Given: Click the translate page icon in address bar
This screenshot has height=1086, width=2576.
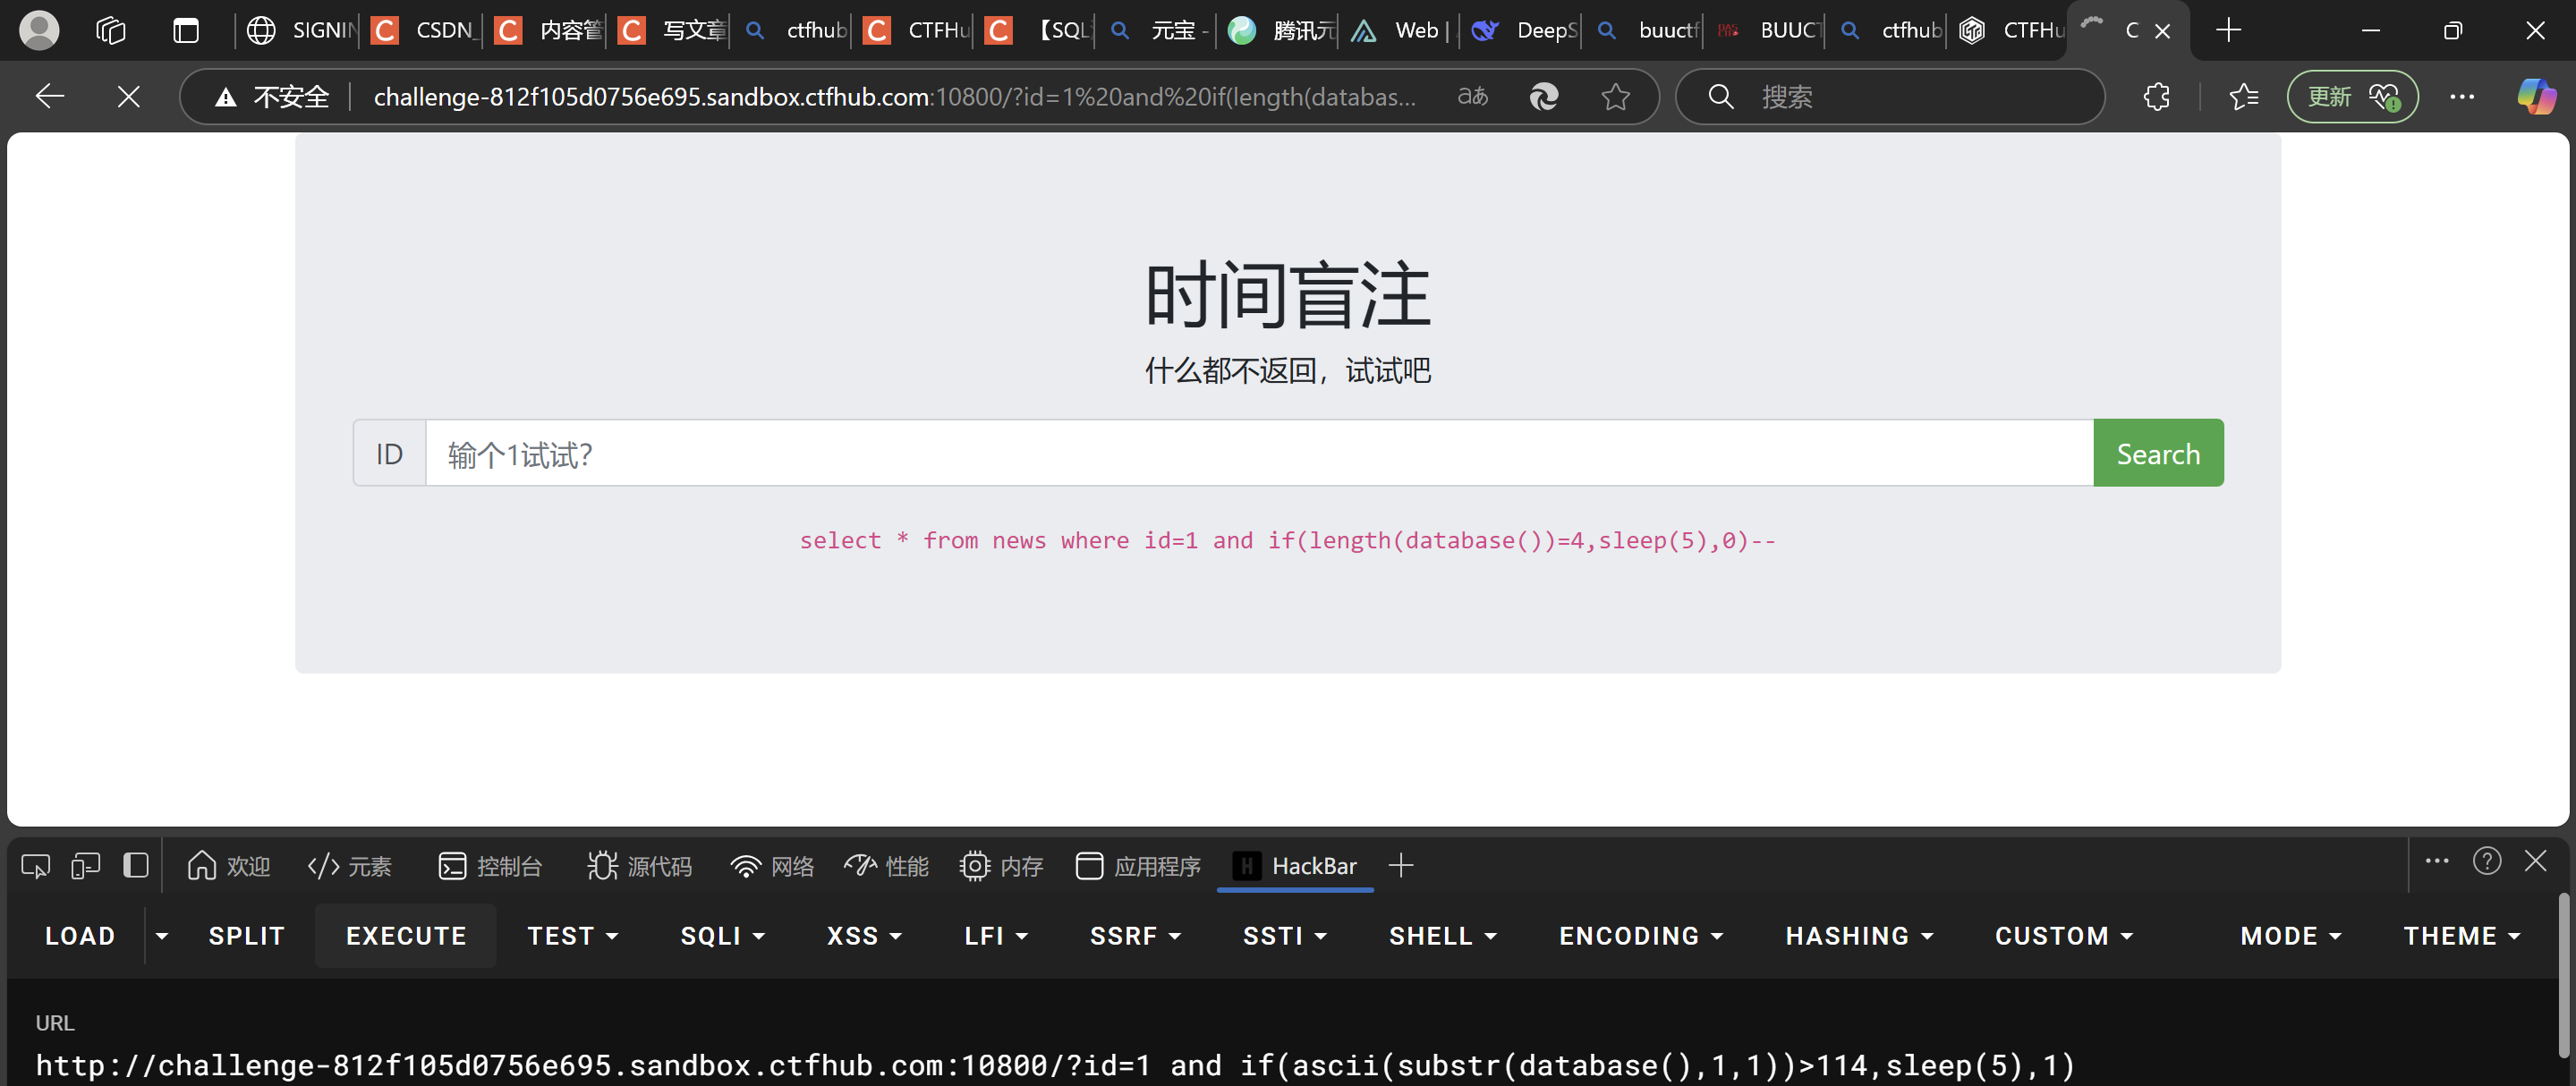Looking at the screenshot, I should [1472, 97].
